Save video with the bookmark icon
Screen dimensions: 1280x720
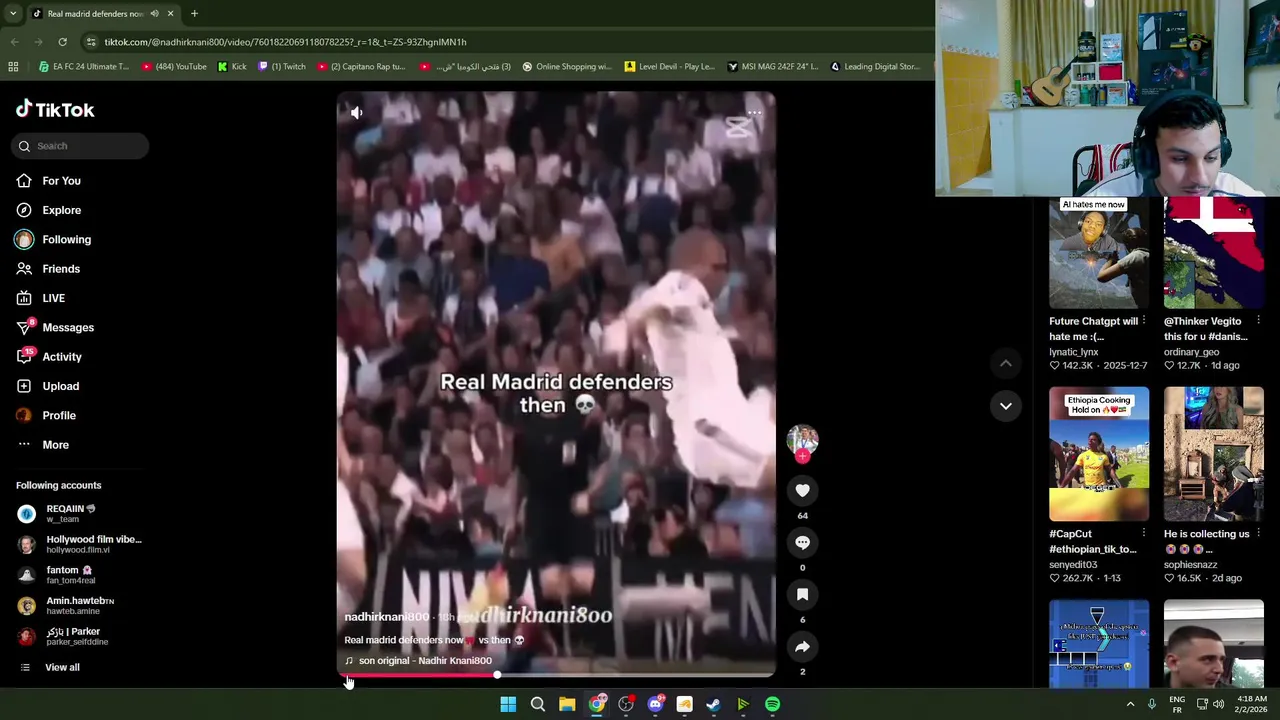pos(802,594)
